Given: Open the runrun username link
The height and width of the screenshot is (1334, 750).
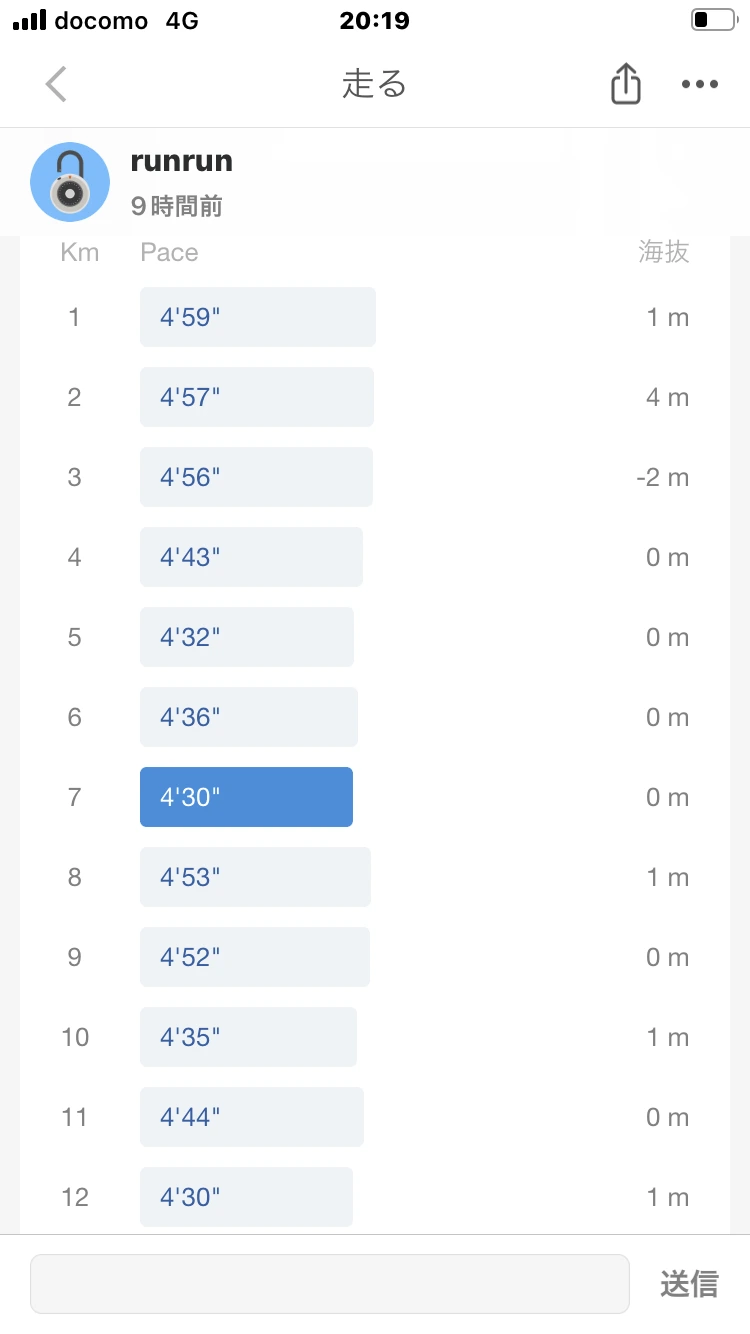Looking at the screenshot, I should point(182,160).
